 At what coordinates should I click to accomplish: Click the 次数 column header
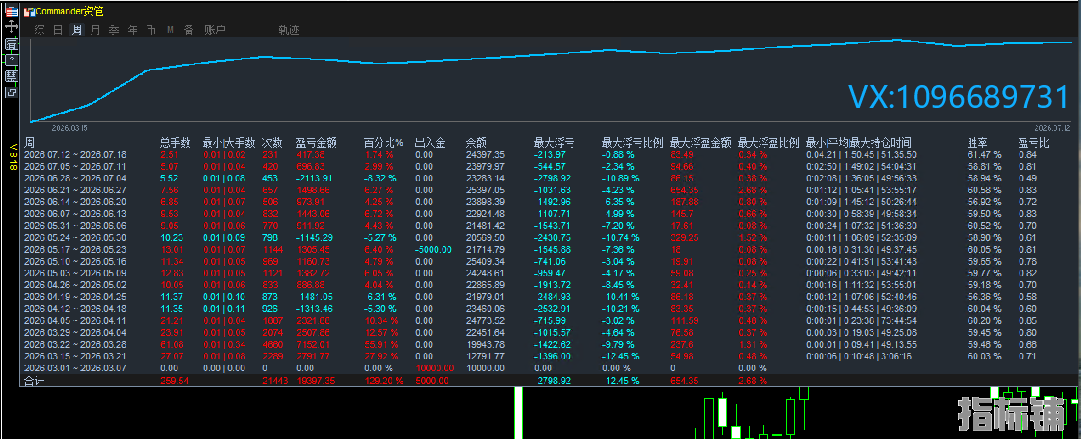pyautogui.click(x=272, y=143)
